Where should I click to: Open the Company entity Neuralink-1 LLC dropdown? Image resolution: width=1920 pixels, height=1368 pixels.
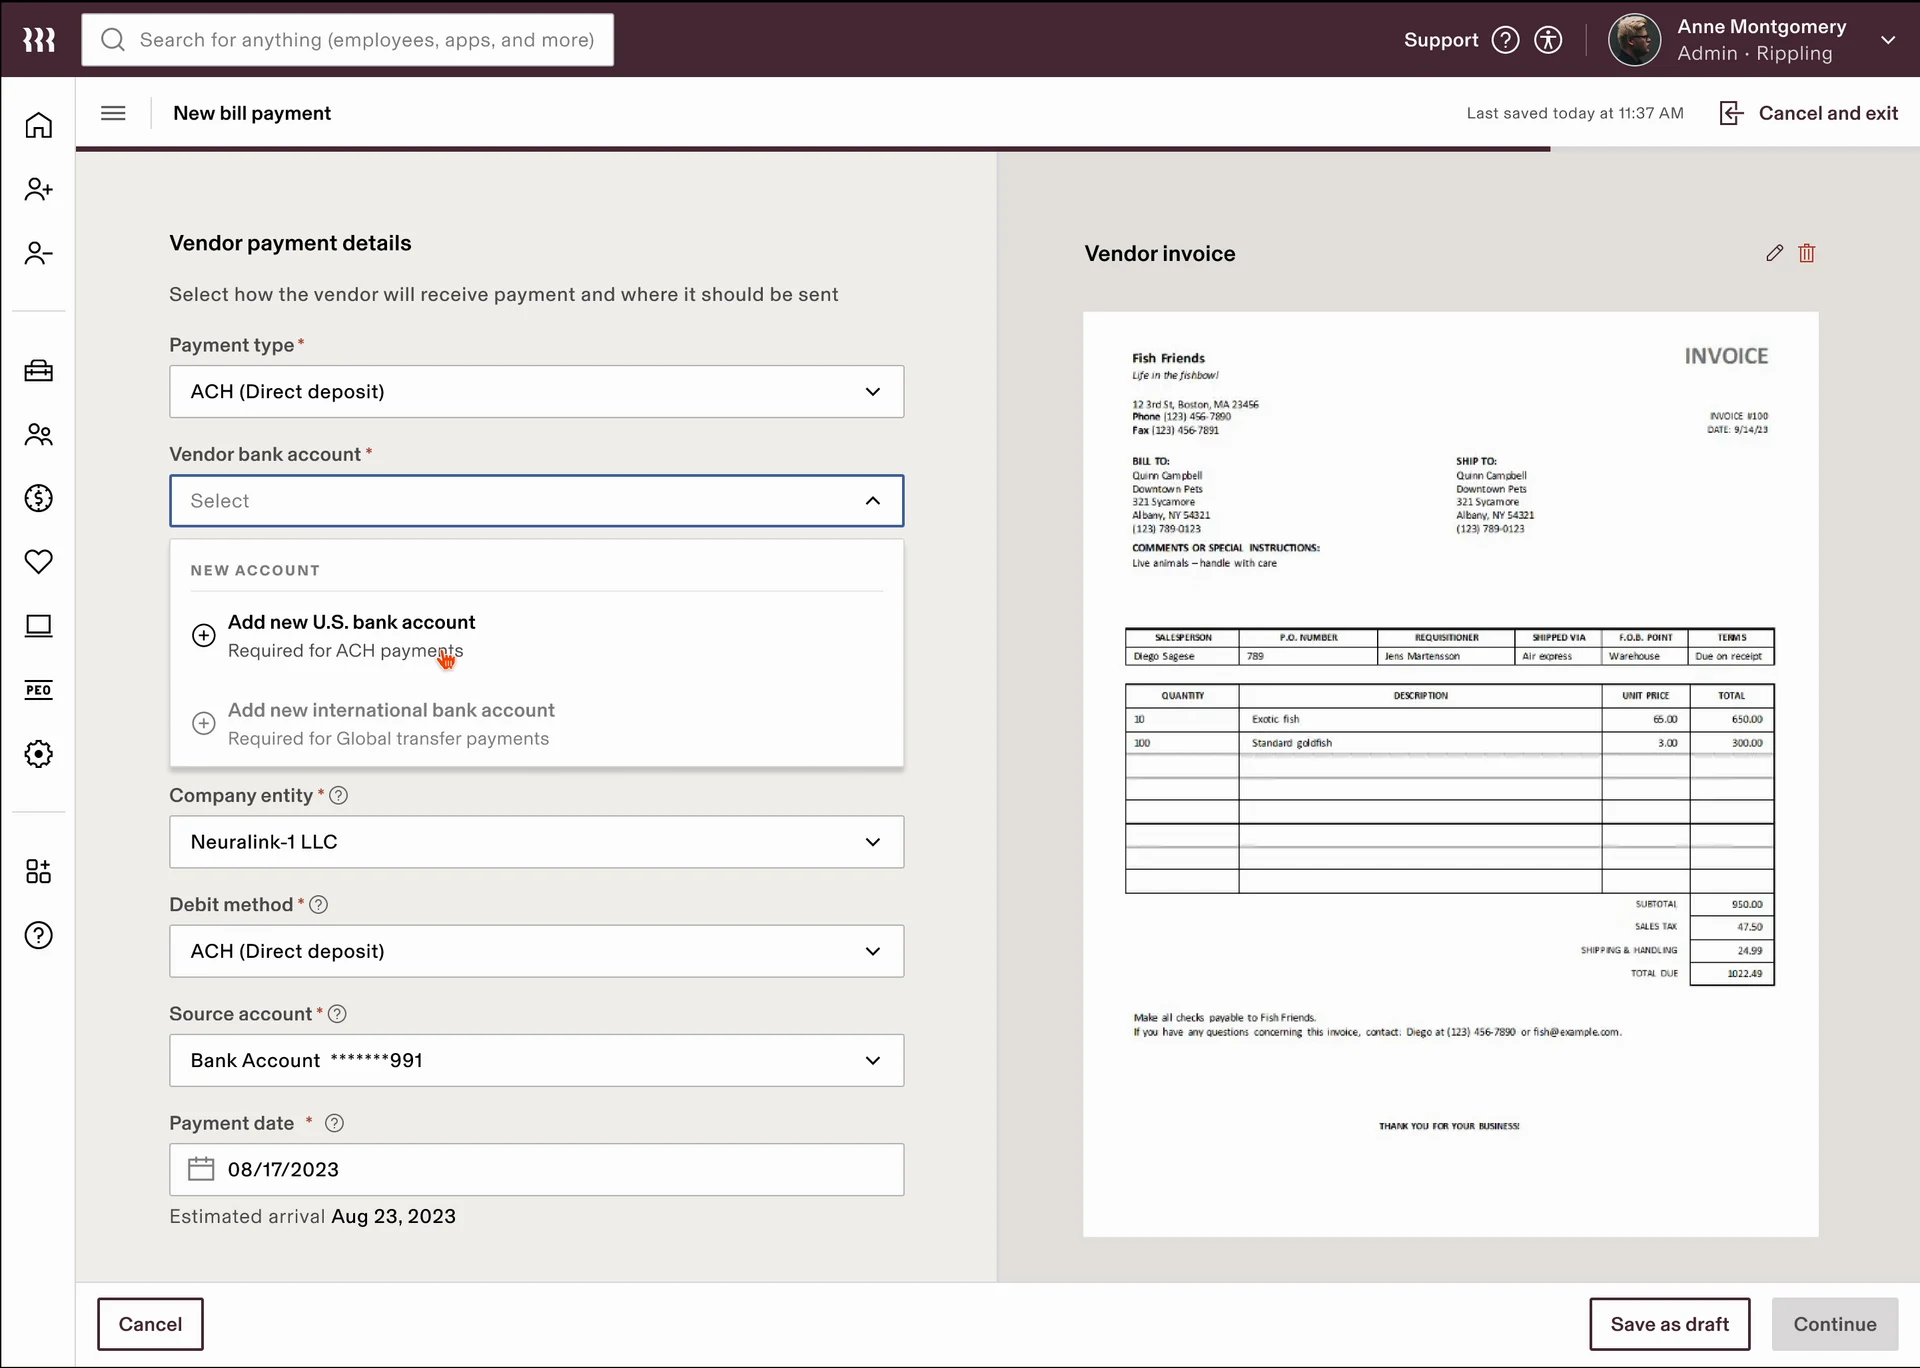click(537, 842)
